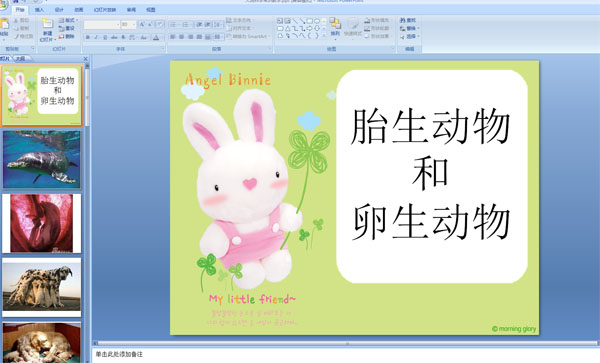Click the Reset (重设) slide button

pyautogui.click(x=67, y=28)
